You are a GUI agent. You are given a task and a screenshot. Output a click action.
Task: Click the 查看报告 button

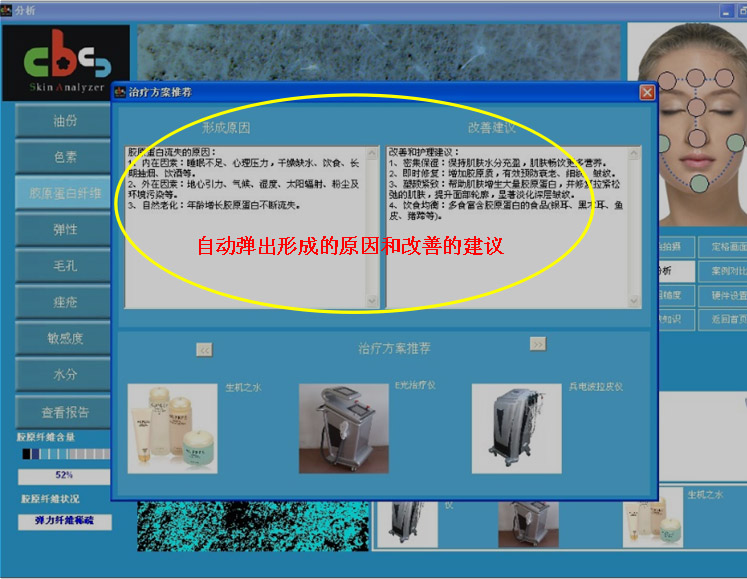(x=65, y=411)
